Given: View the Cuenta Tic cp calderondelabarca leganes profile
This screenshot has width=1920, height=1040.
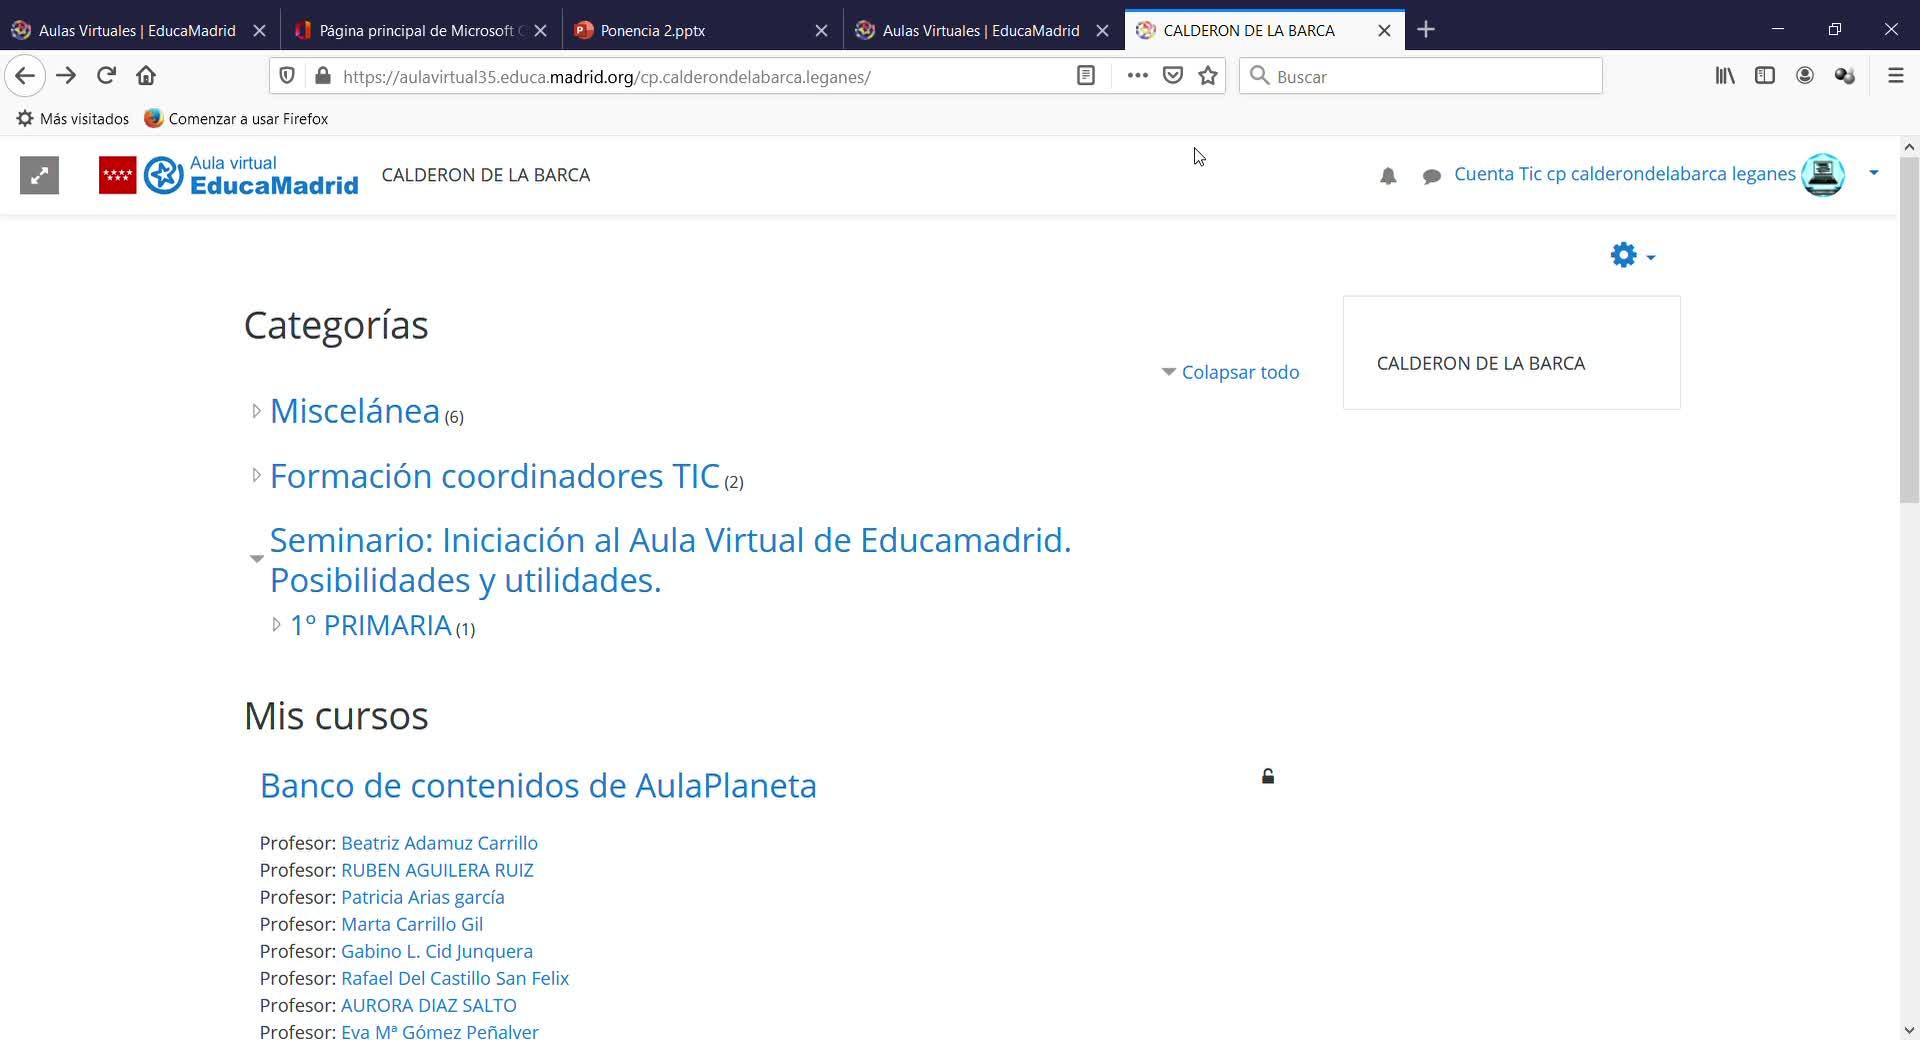Looking at the screenshot, I should click(x=1625, y=174).
